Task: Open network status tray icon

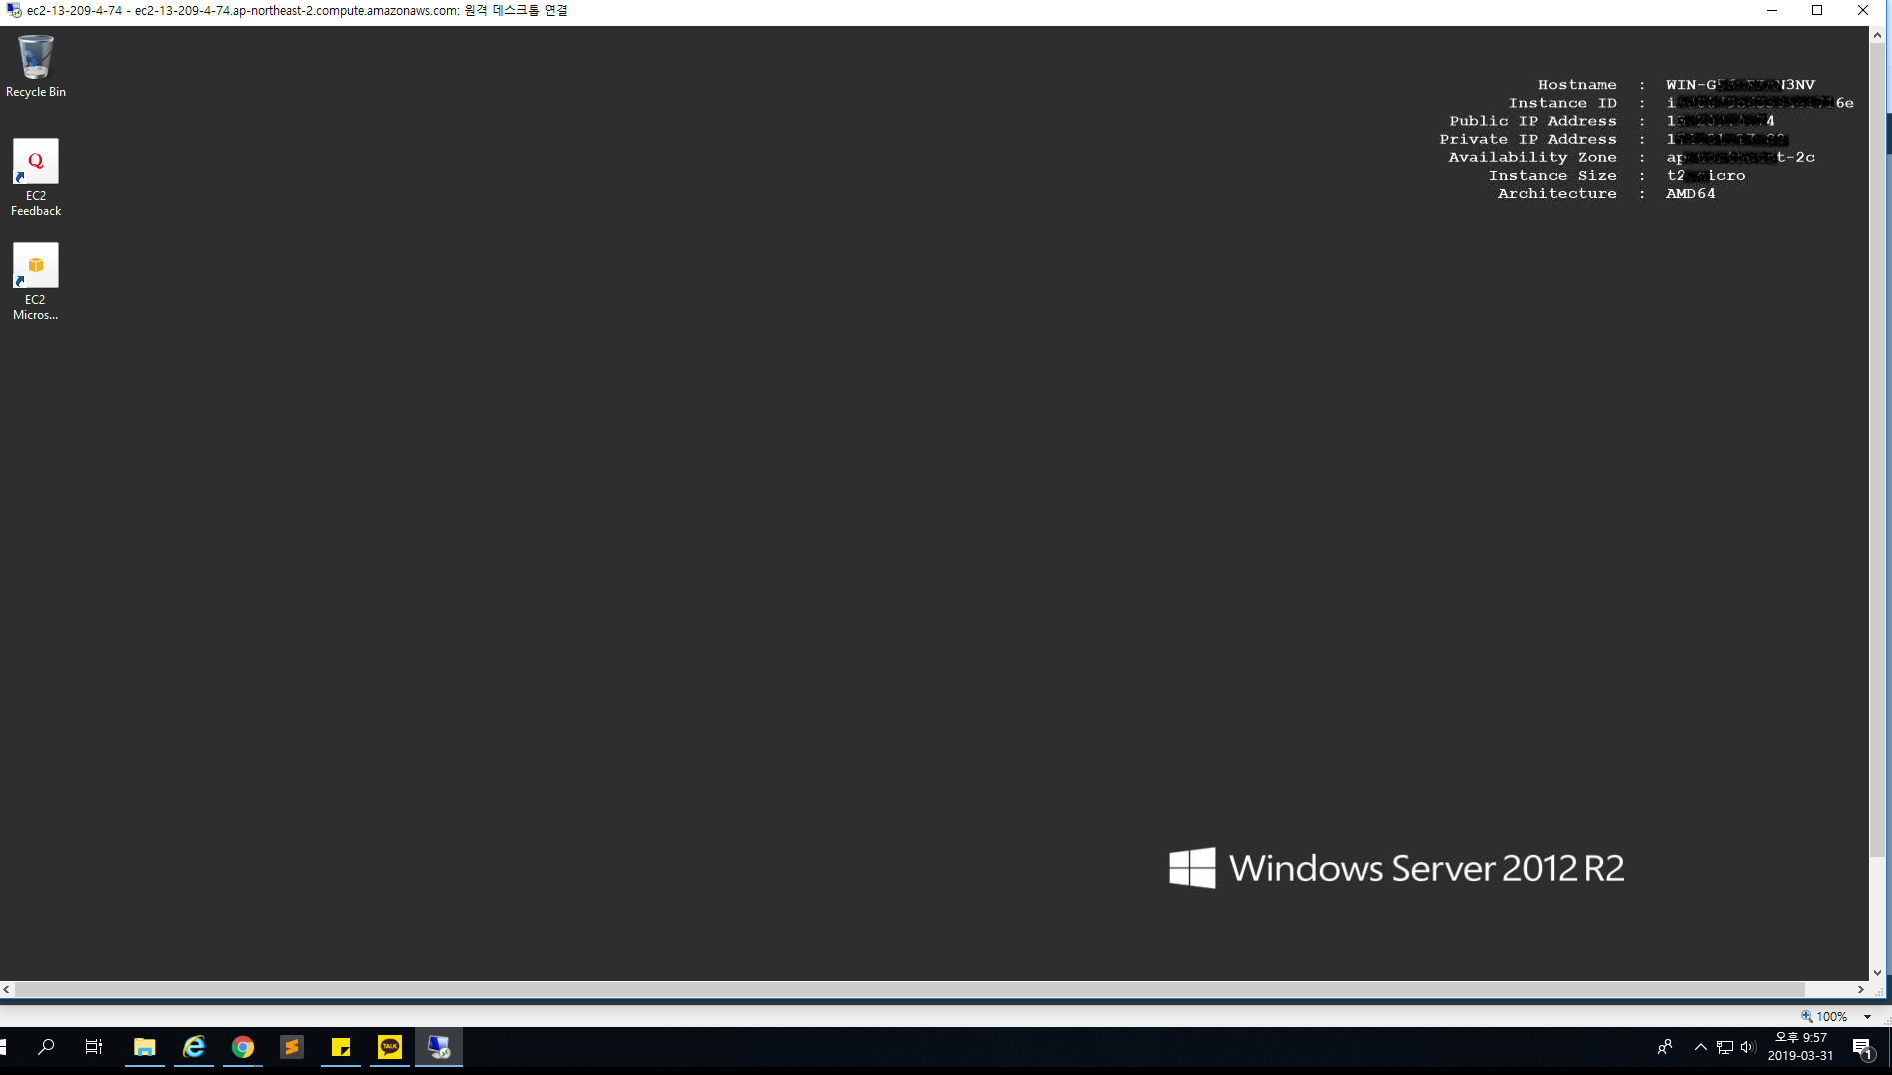Action: tap(1725, 1047)
